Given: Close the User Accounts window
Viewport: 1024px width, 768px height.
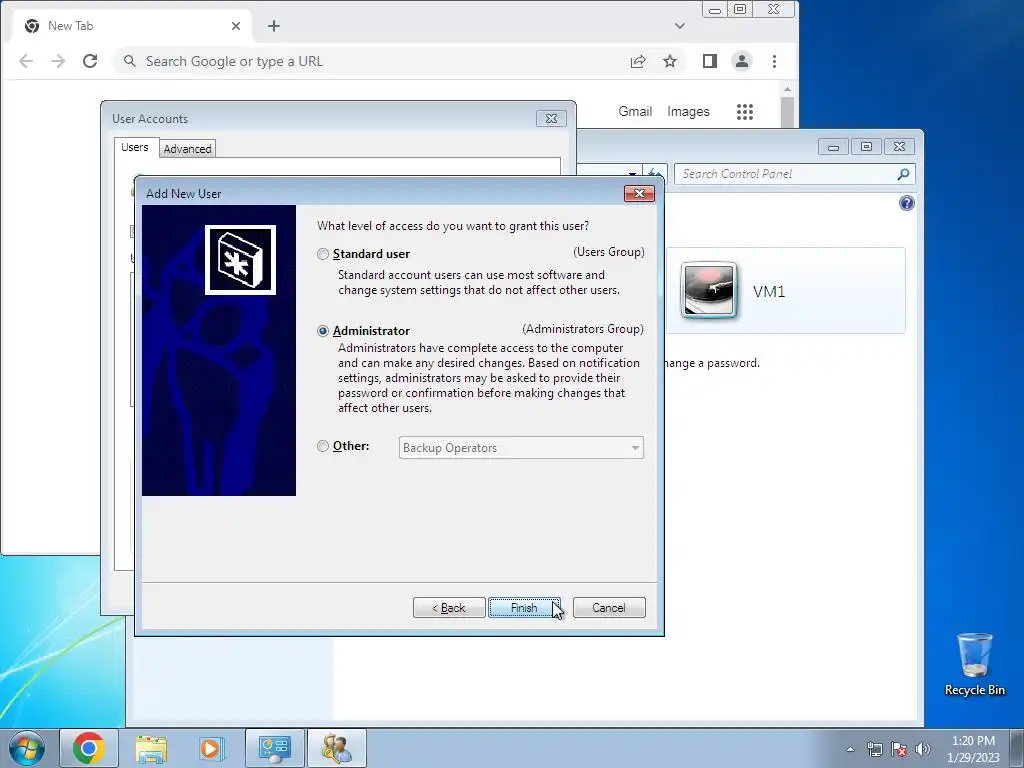Looking at the screenshot, I should point(551,118).
